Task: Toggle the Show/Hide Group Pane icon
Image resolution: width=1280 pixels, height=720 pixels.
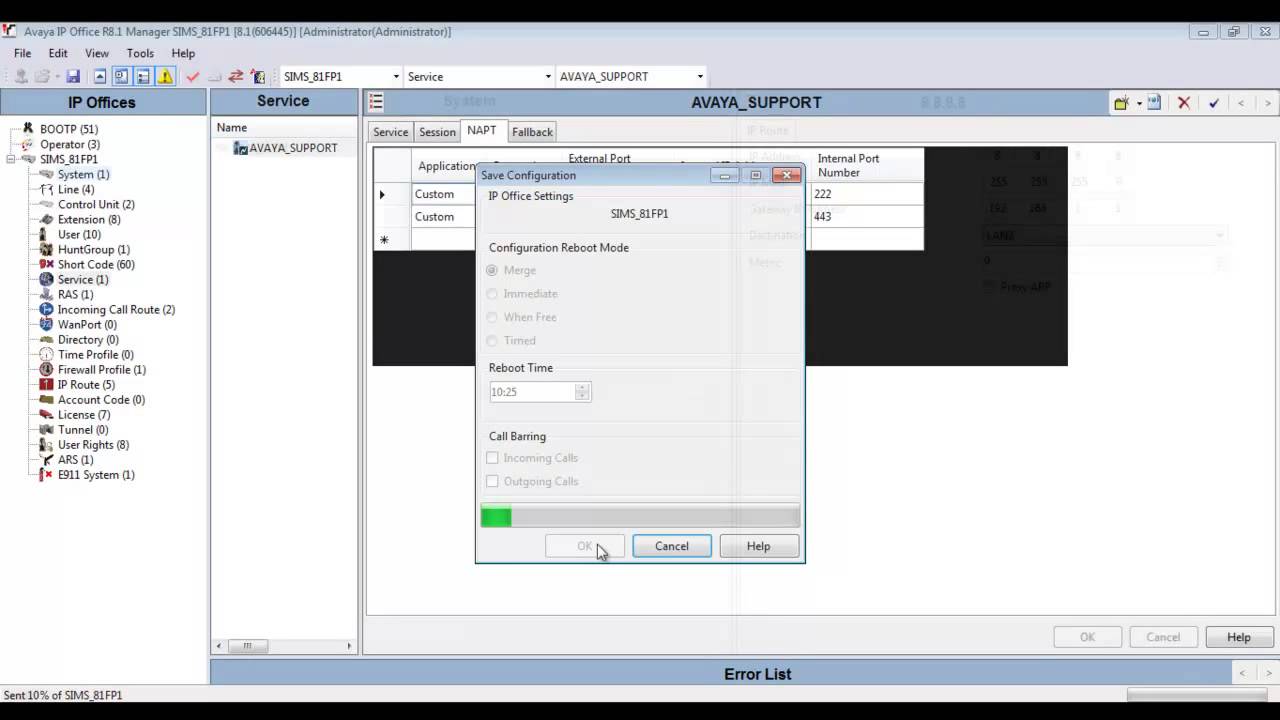Action: pyautogui.click(x=143, y=76)
